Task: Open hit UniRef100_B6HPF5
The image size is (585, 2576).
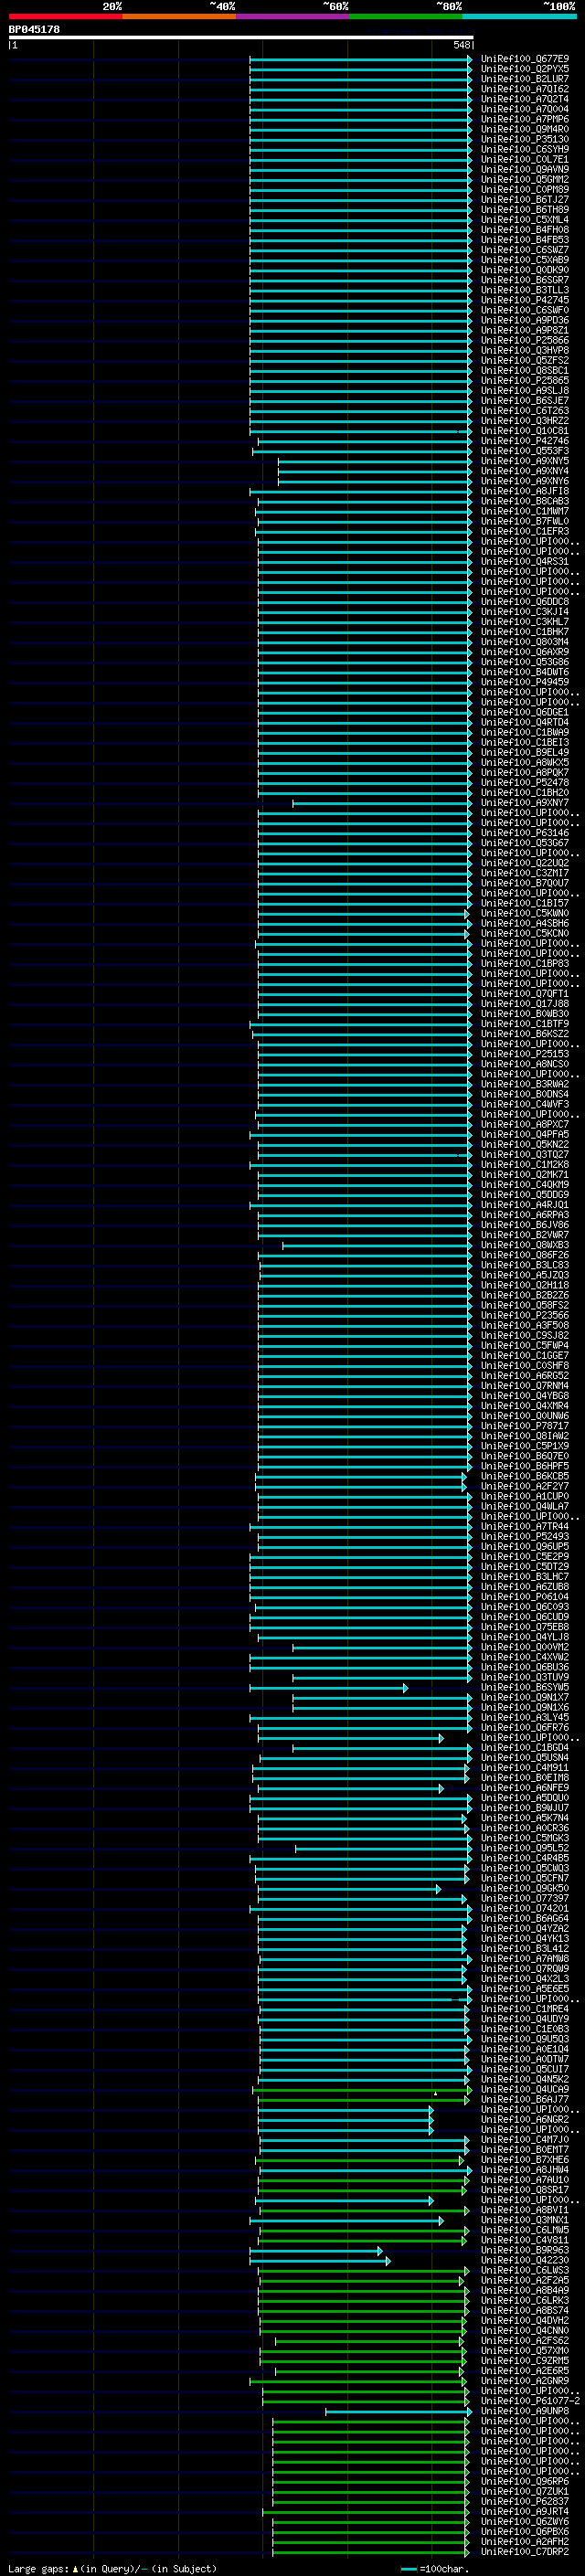Action: click(x=524, y=1466)
